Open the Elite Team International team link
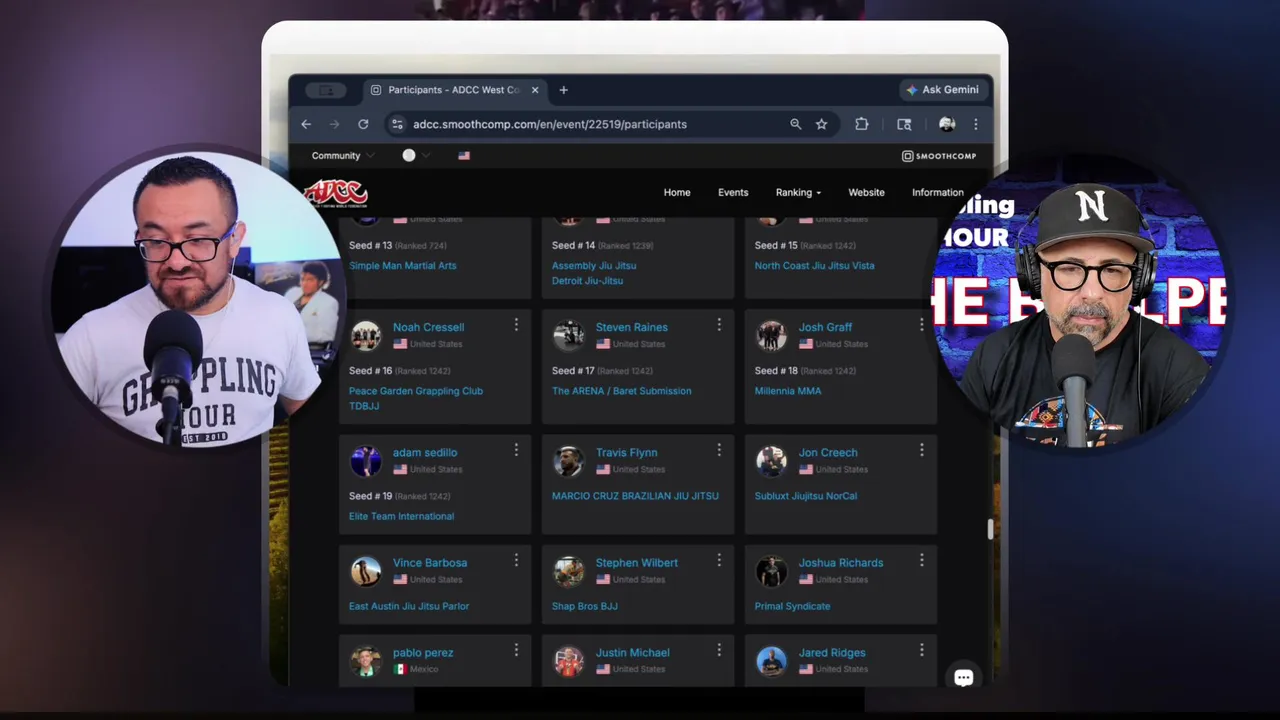This screenshot has width=1280, height=720. (401, 516)
